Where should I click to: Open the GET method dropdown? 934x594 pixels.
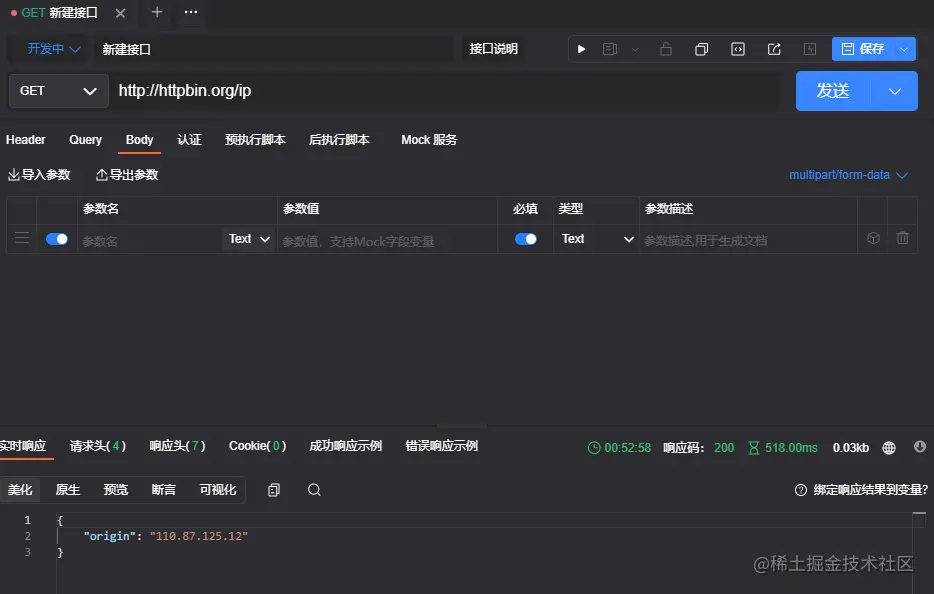pyautogui.click(x=58, y=91)
